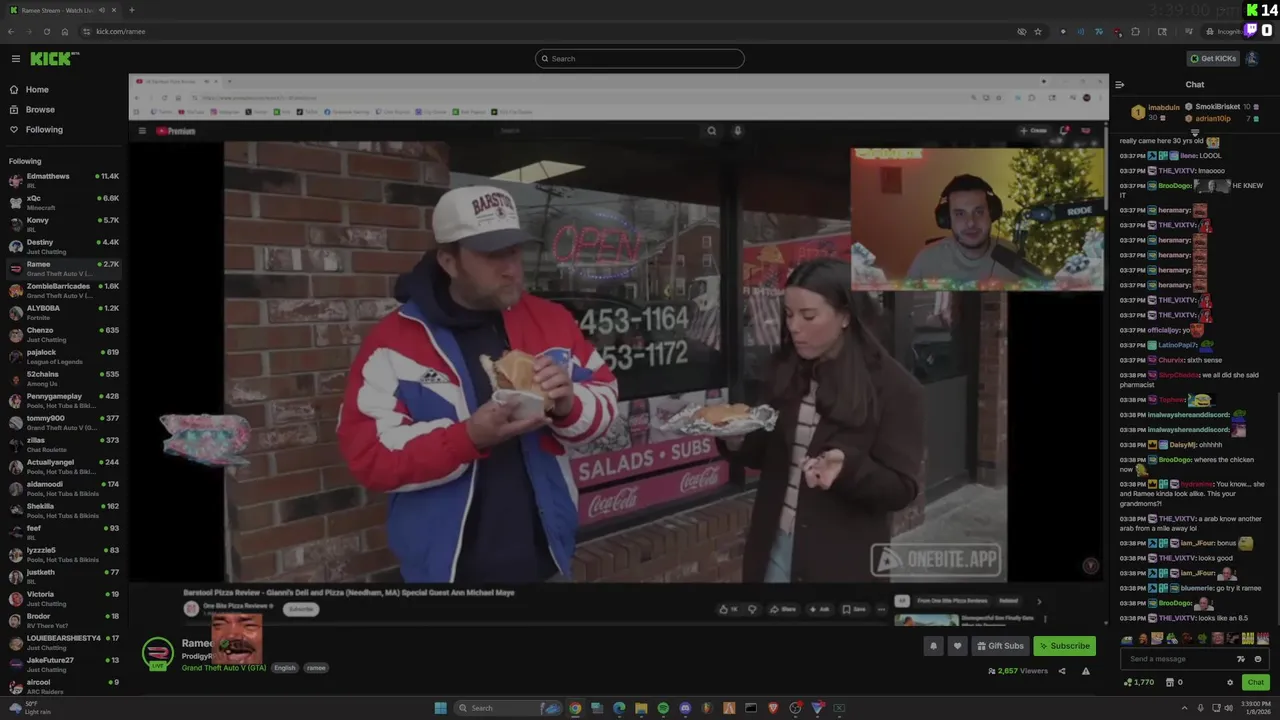
Task: Click the taskbar volume icon
Action: coord(1229,708)
